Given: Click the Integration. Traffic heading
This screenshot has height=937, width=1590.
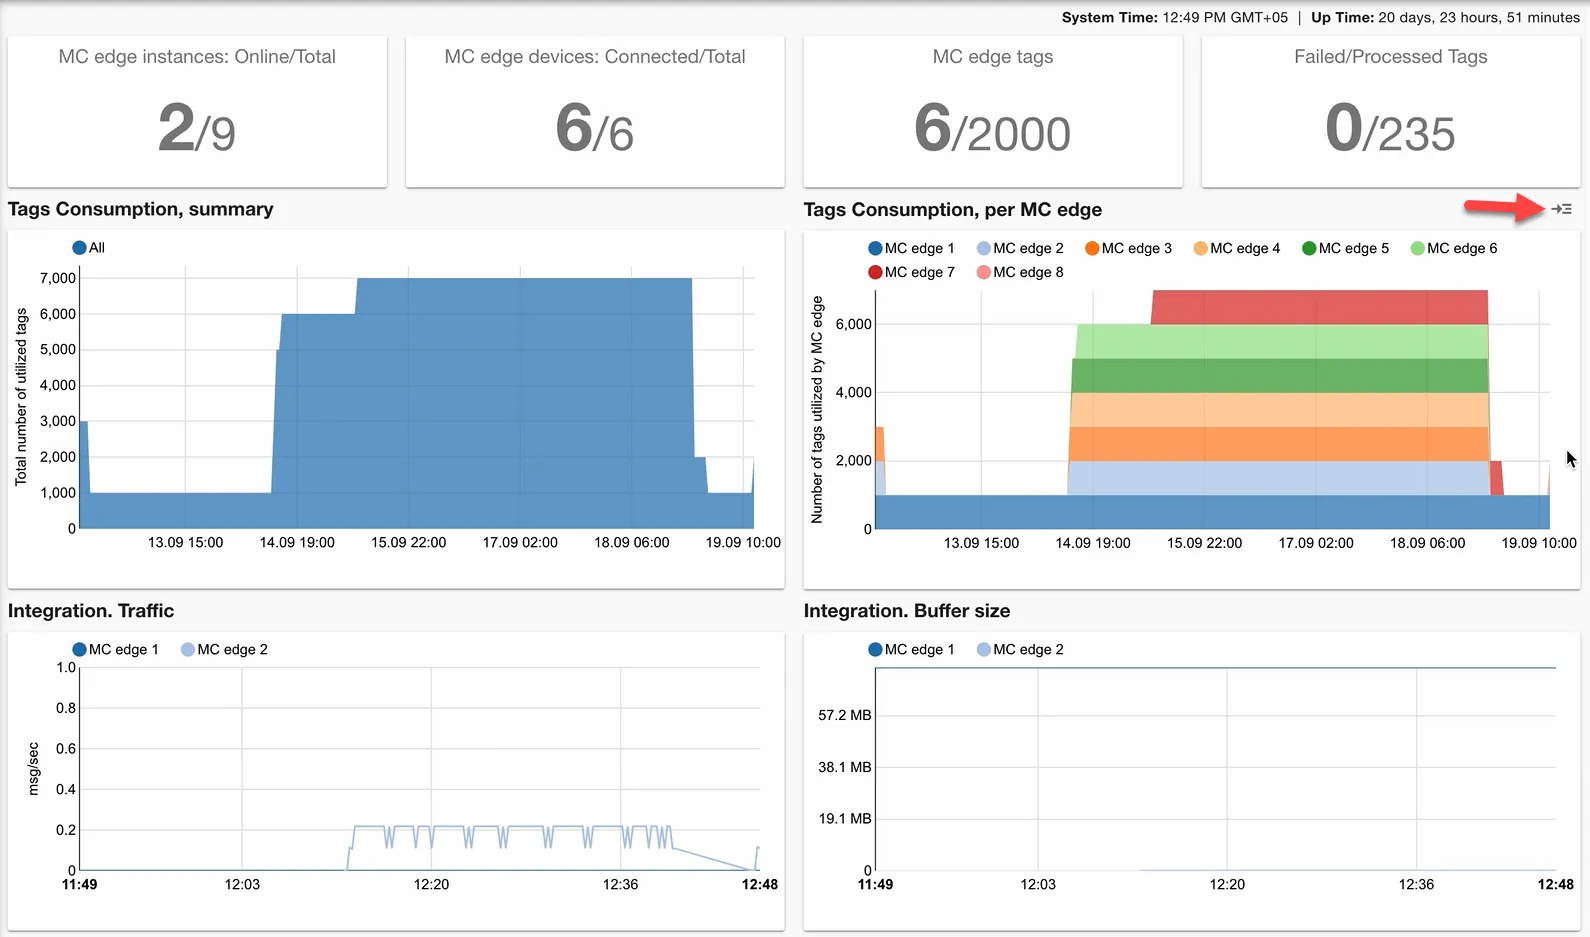Looking at the screenshot, I should 91,611.
